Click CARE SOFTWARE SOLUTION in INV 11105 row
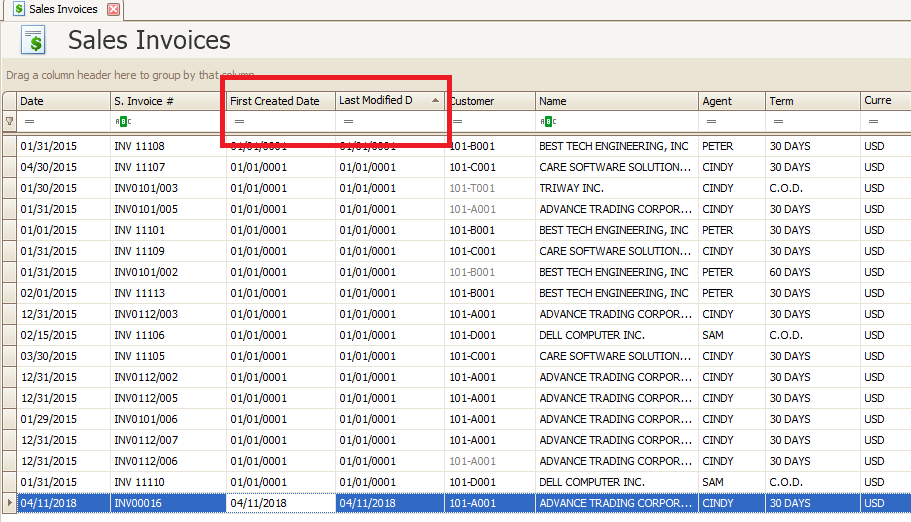The width and height of the screenshot is (911, 522). tap(616, 356)
